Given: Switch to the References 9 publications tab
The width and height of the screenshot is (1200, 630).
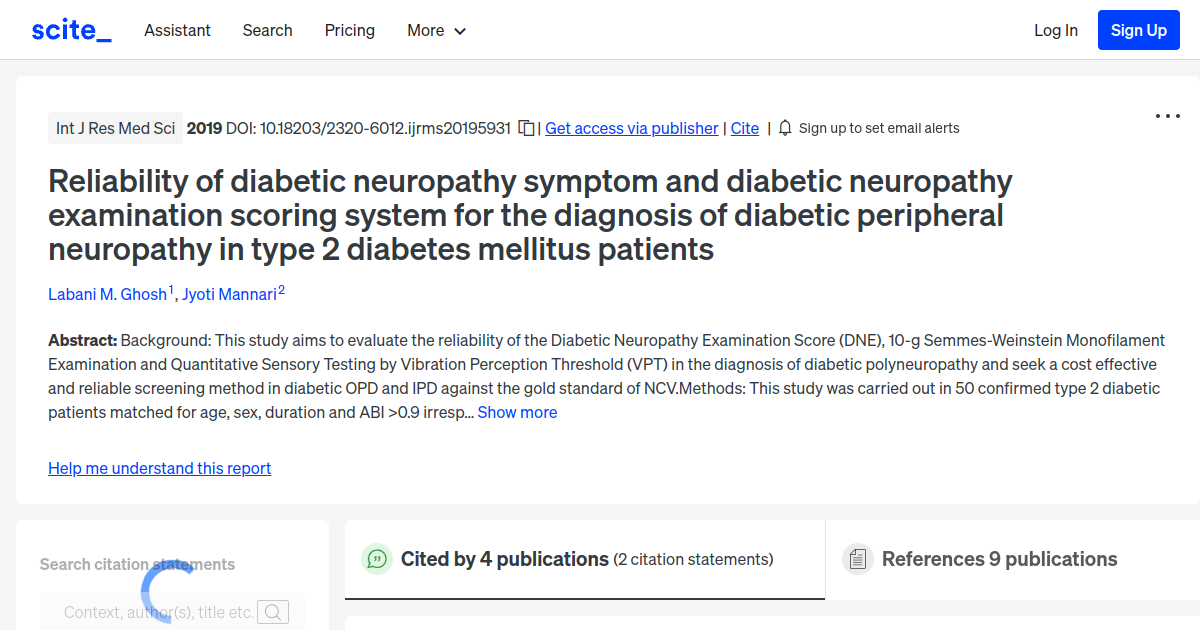Looking at the screenshot, I should click(1000, 559).
